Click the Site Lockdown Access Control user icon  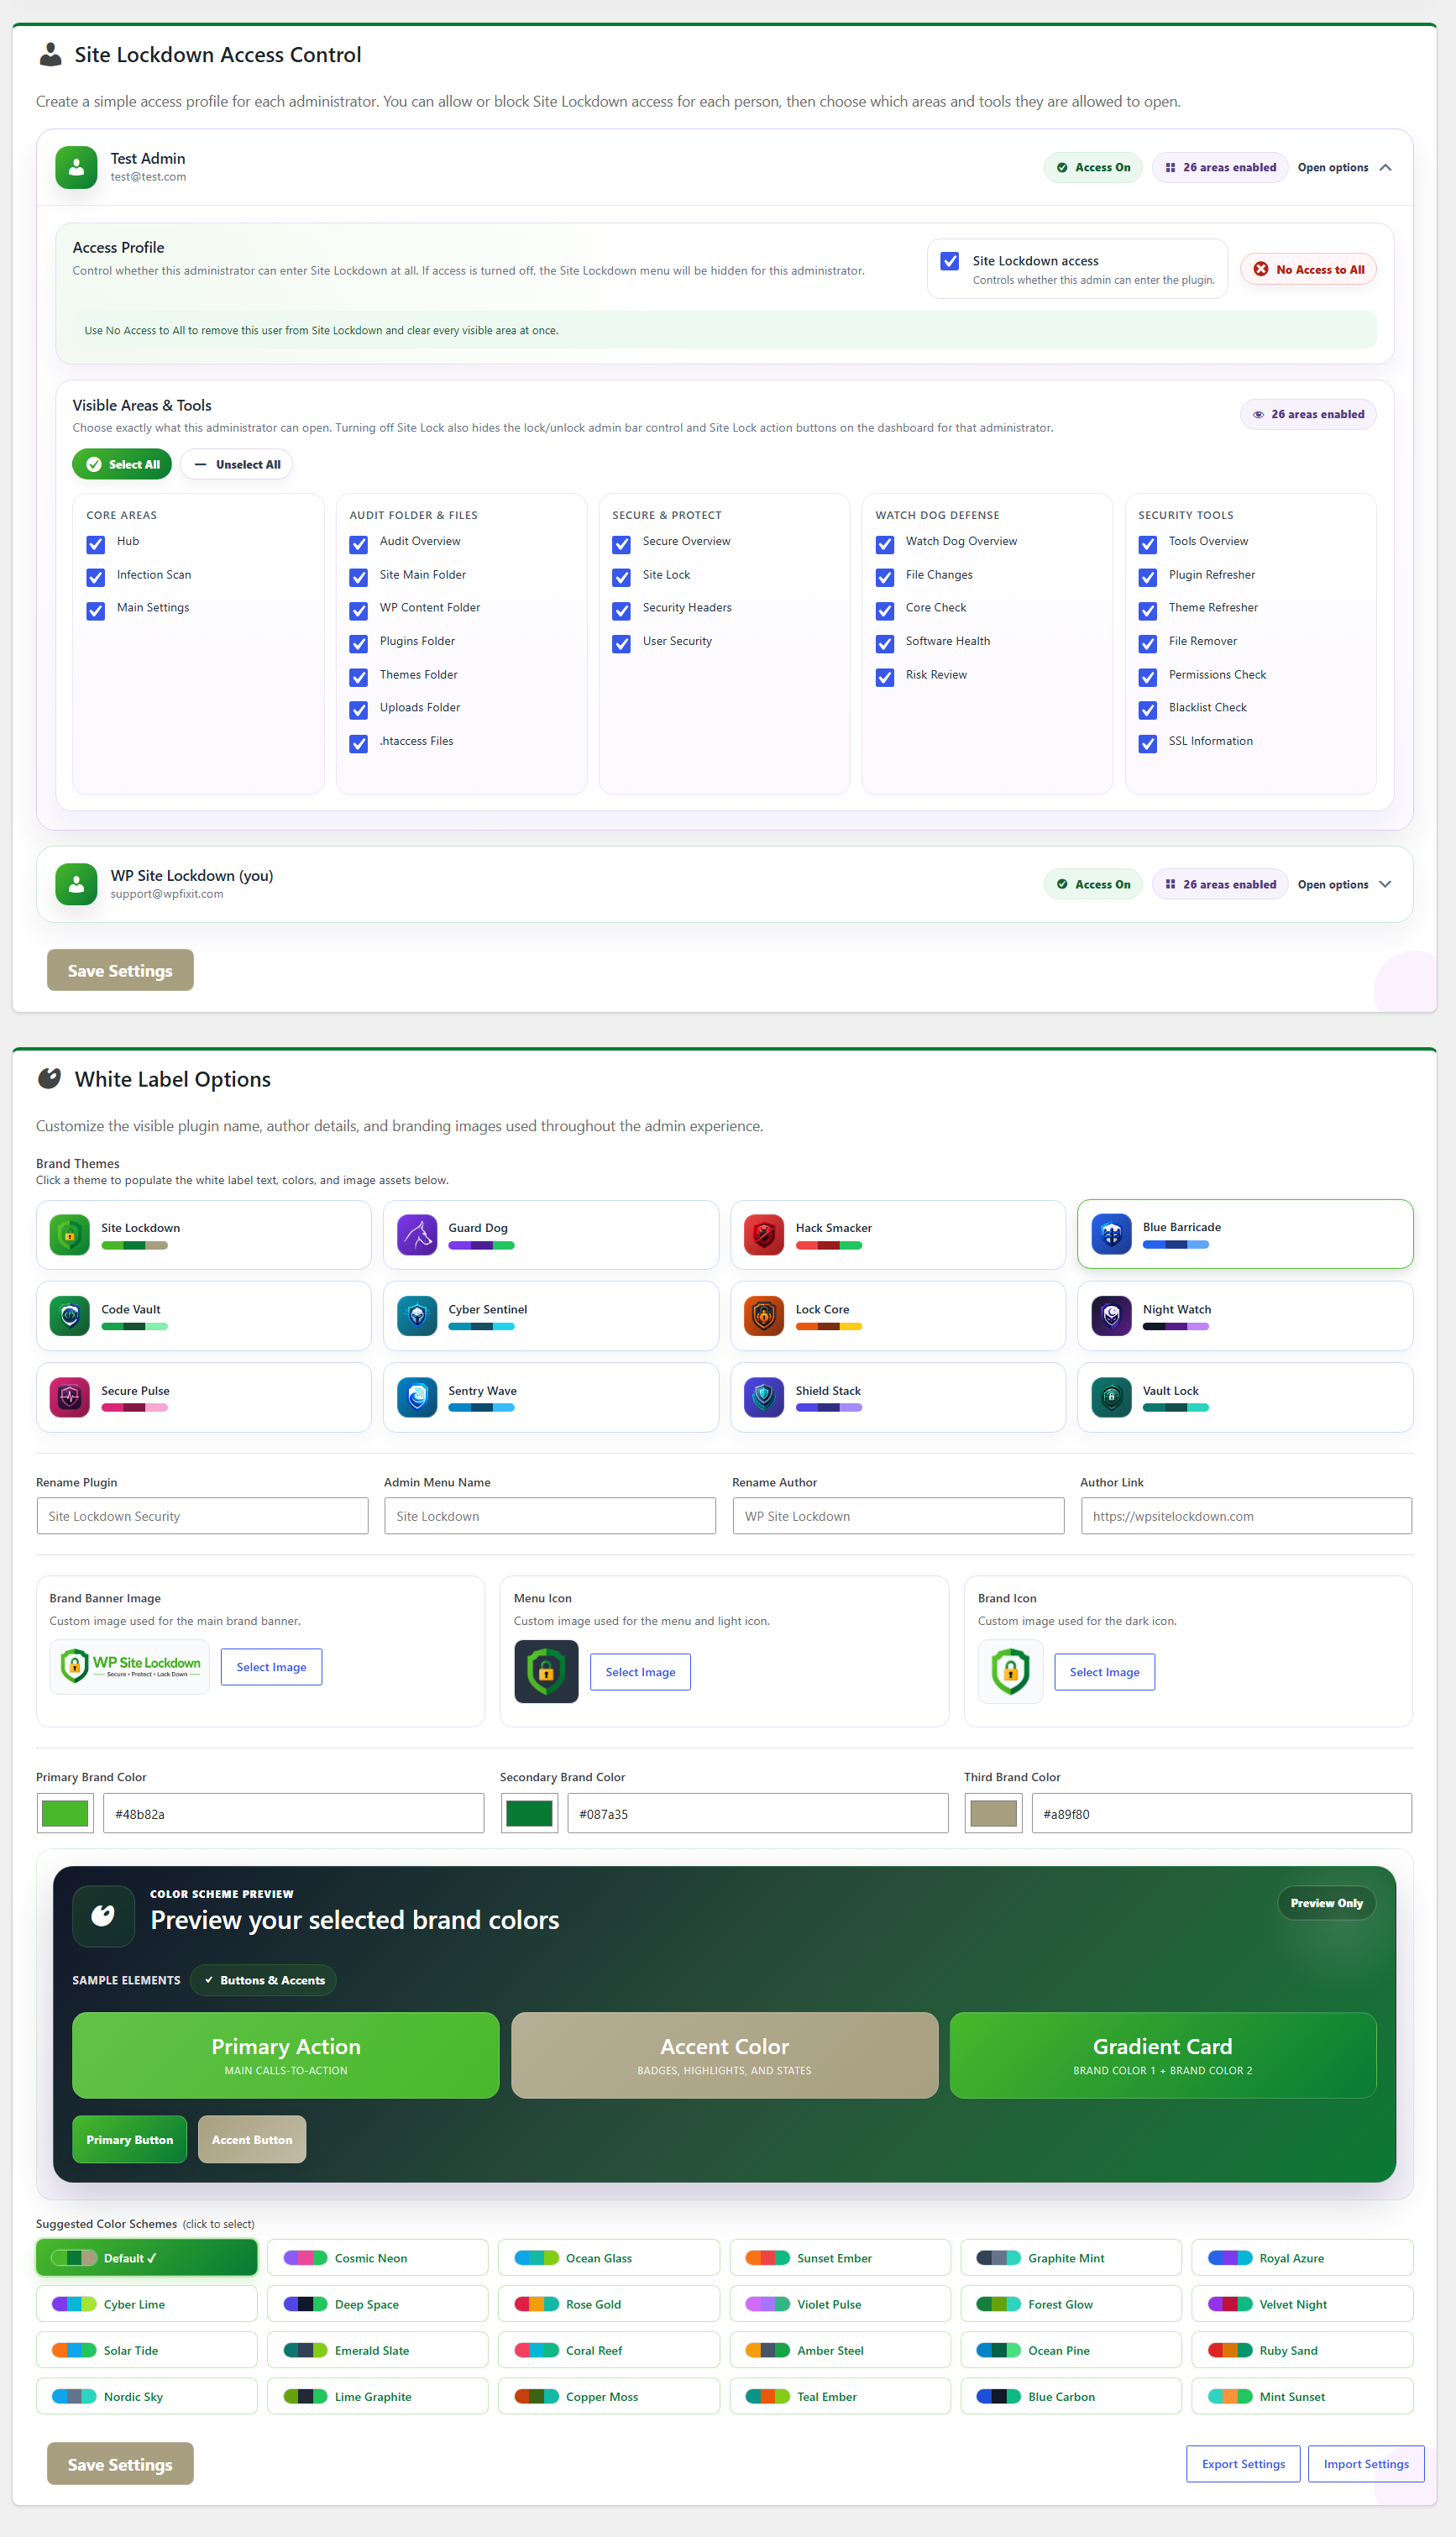[x=50, y=55]
